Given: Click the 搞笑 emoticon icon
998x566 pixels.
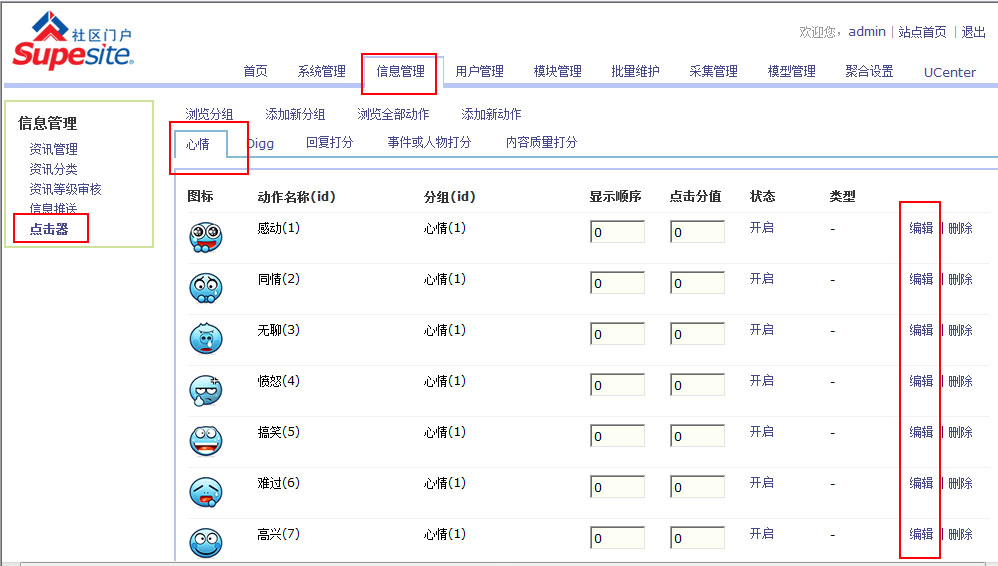Looking at the screenshot, I should (206, 441).
